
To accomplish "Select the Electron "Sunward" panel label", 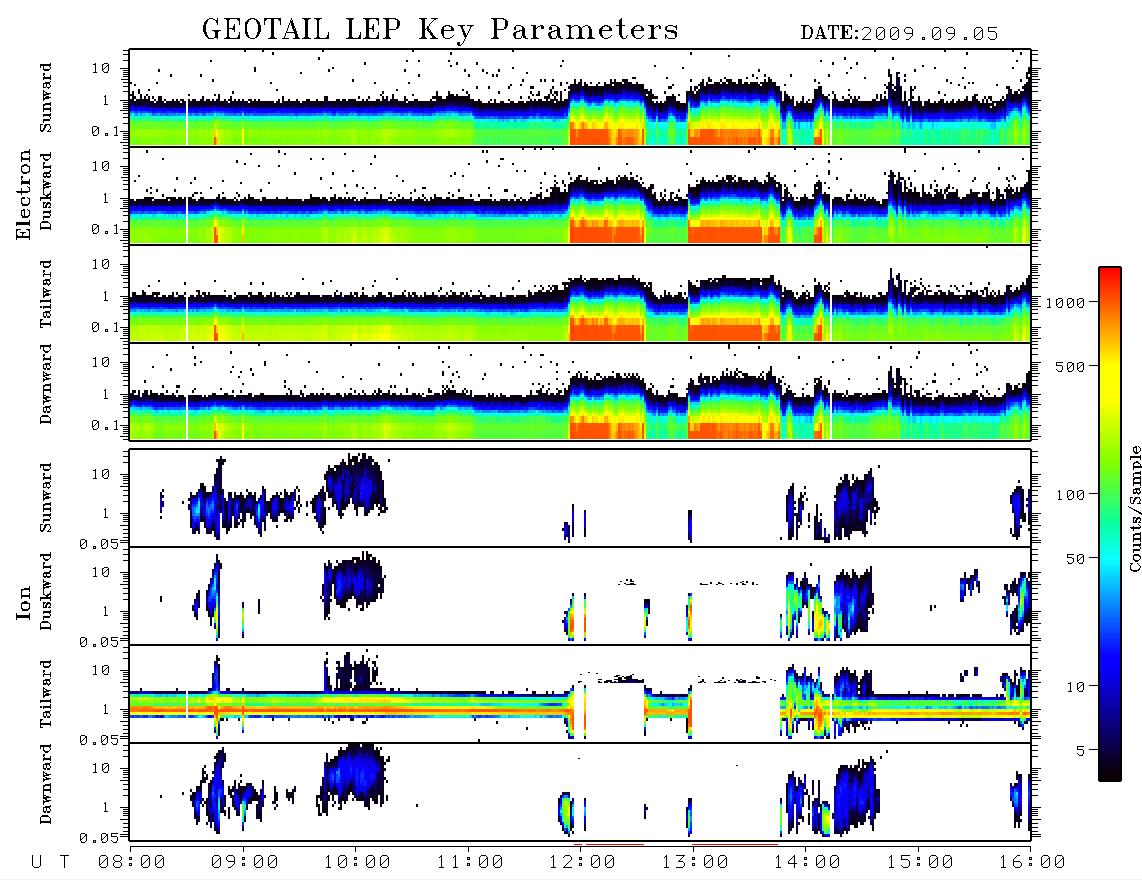I will [46, 98].
